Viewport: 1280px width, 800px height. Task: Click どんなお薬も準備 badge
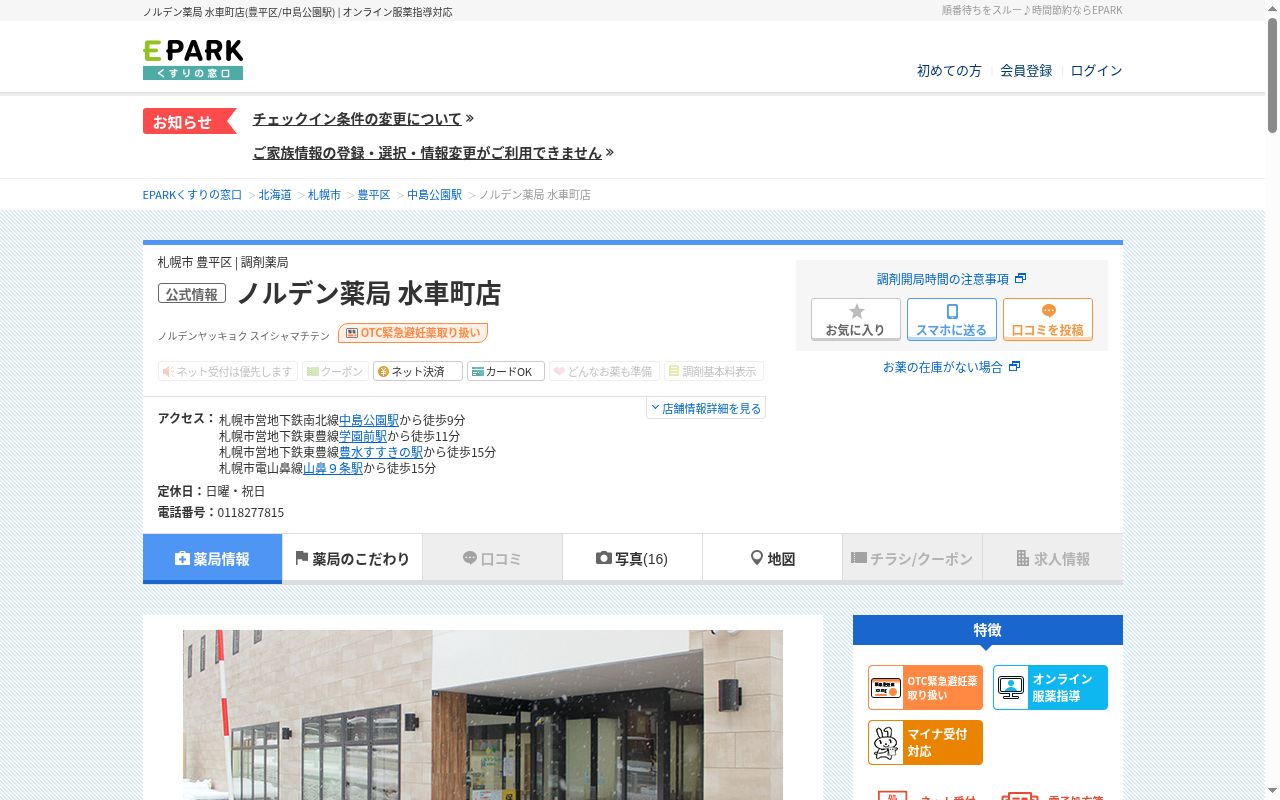click(x=604, y=371)
